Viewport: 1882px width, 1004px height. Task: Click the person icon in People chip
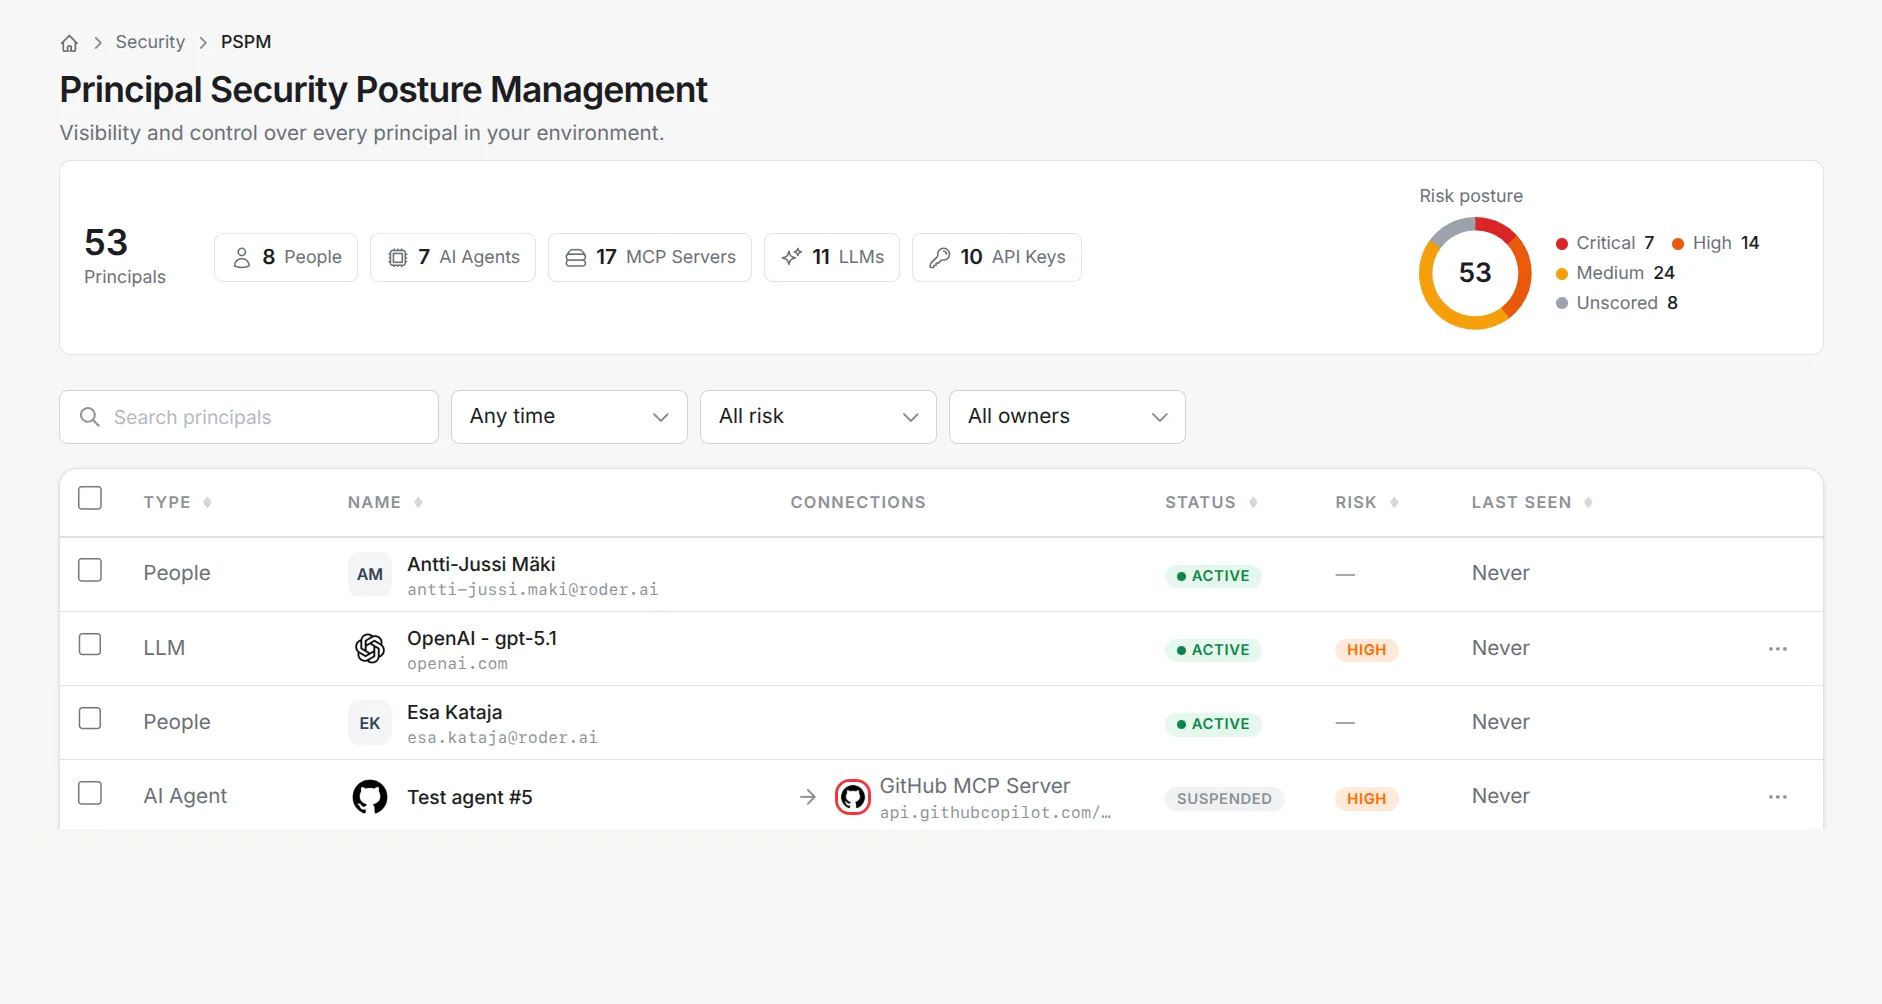pos(242,258)
